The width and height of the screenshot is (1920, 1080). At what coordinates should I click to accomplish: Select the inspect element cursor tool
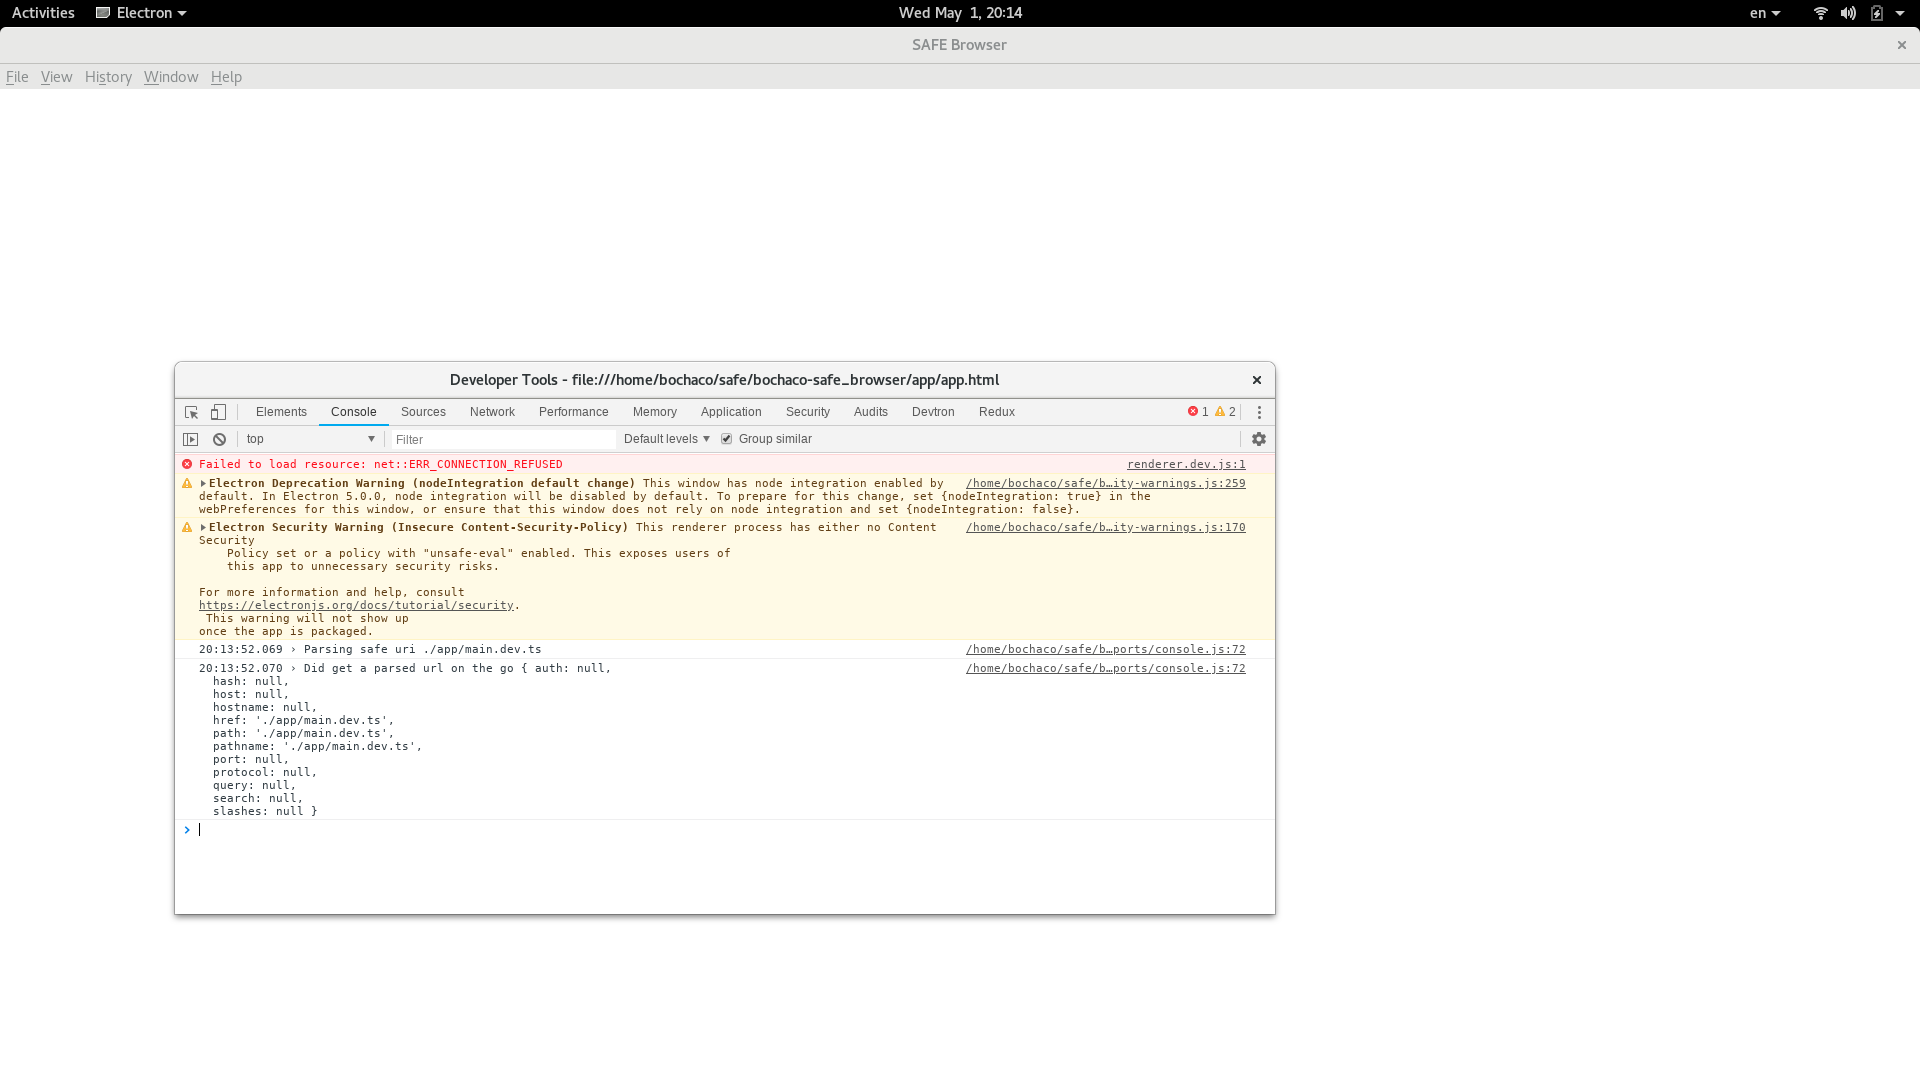point(190,411)
